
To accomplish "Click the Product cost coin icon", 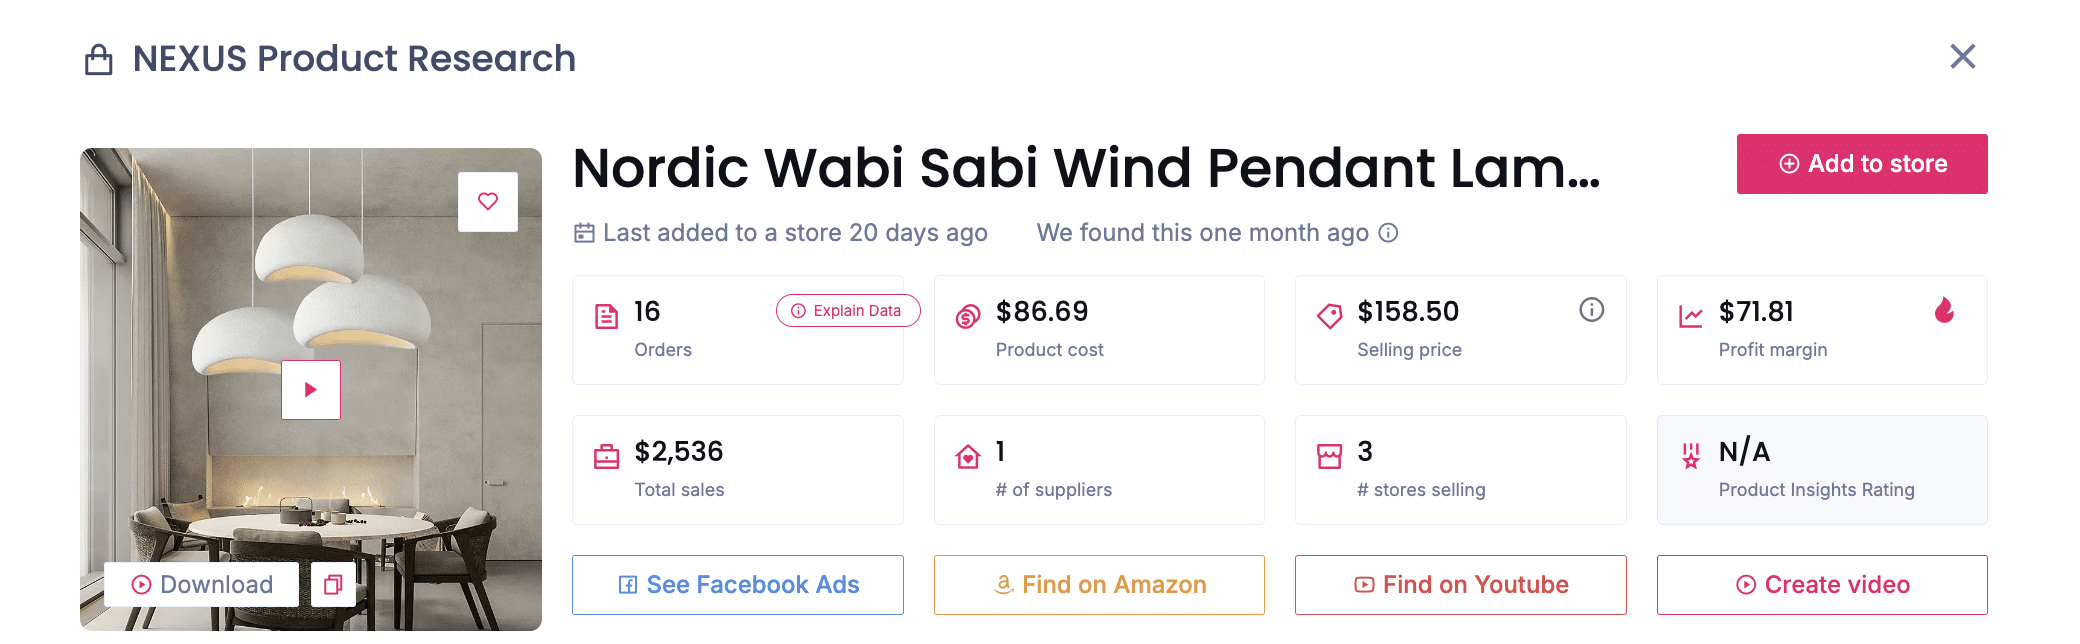I will coord(968,317).
